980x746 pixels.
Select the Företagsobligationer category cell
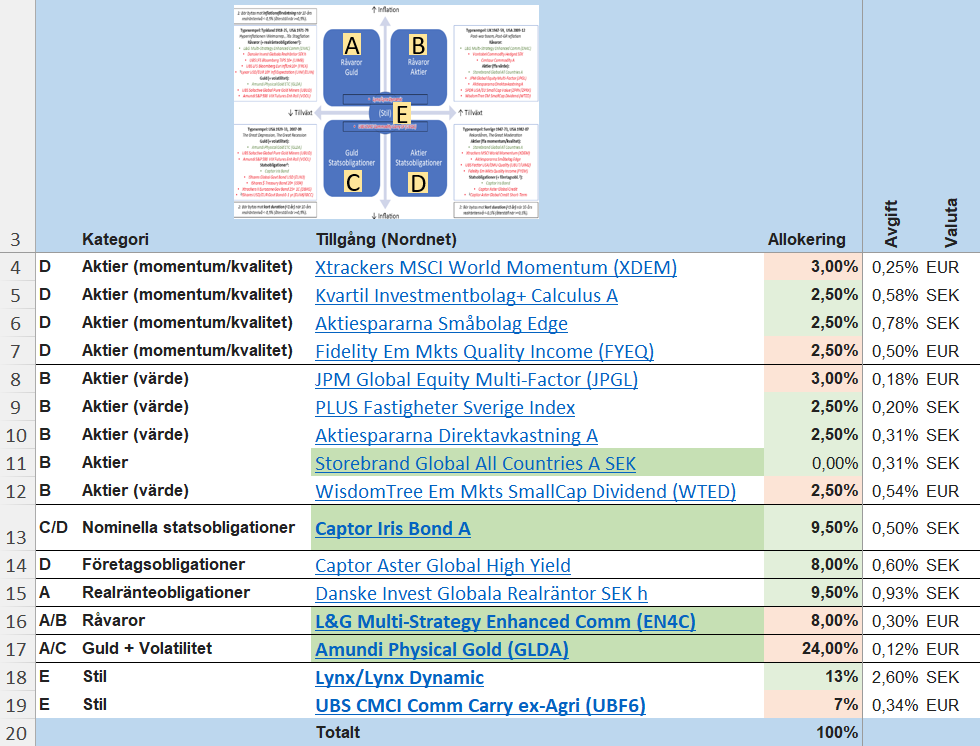pos(163,565)
